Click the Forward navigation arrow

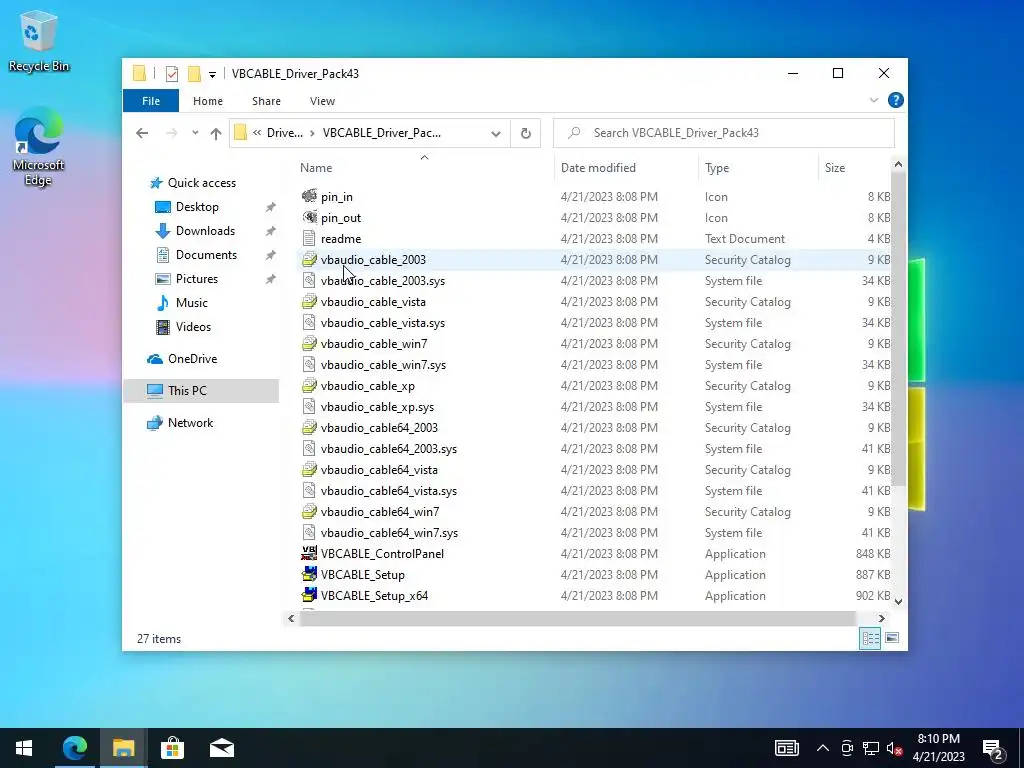click(171, 133)
